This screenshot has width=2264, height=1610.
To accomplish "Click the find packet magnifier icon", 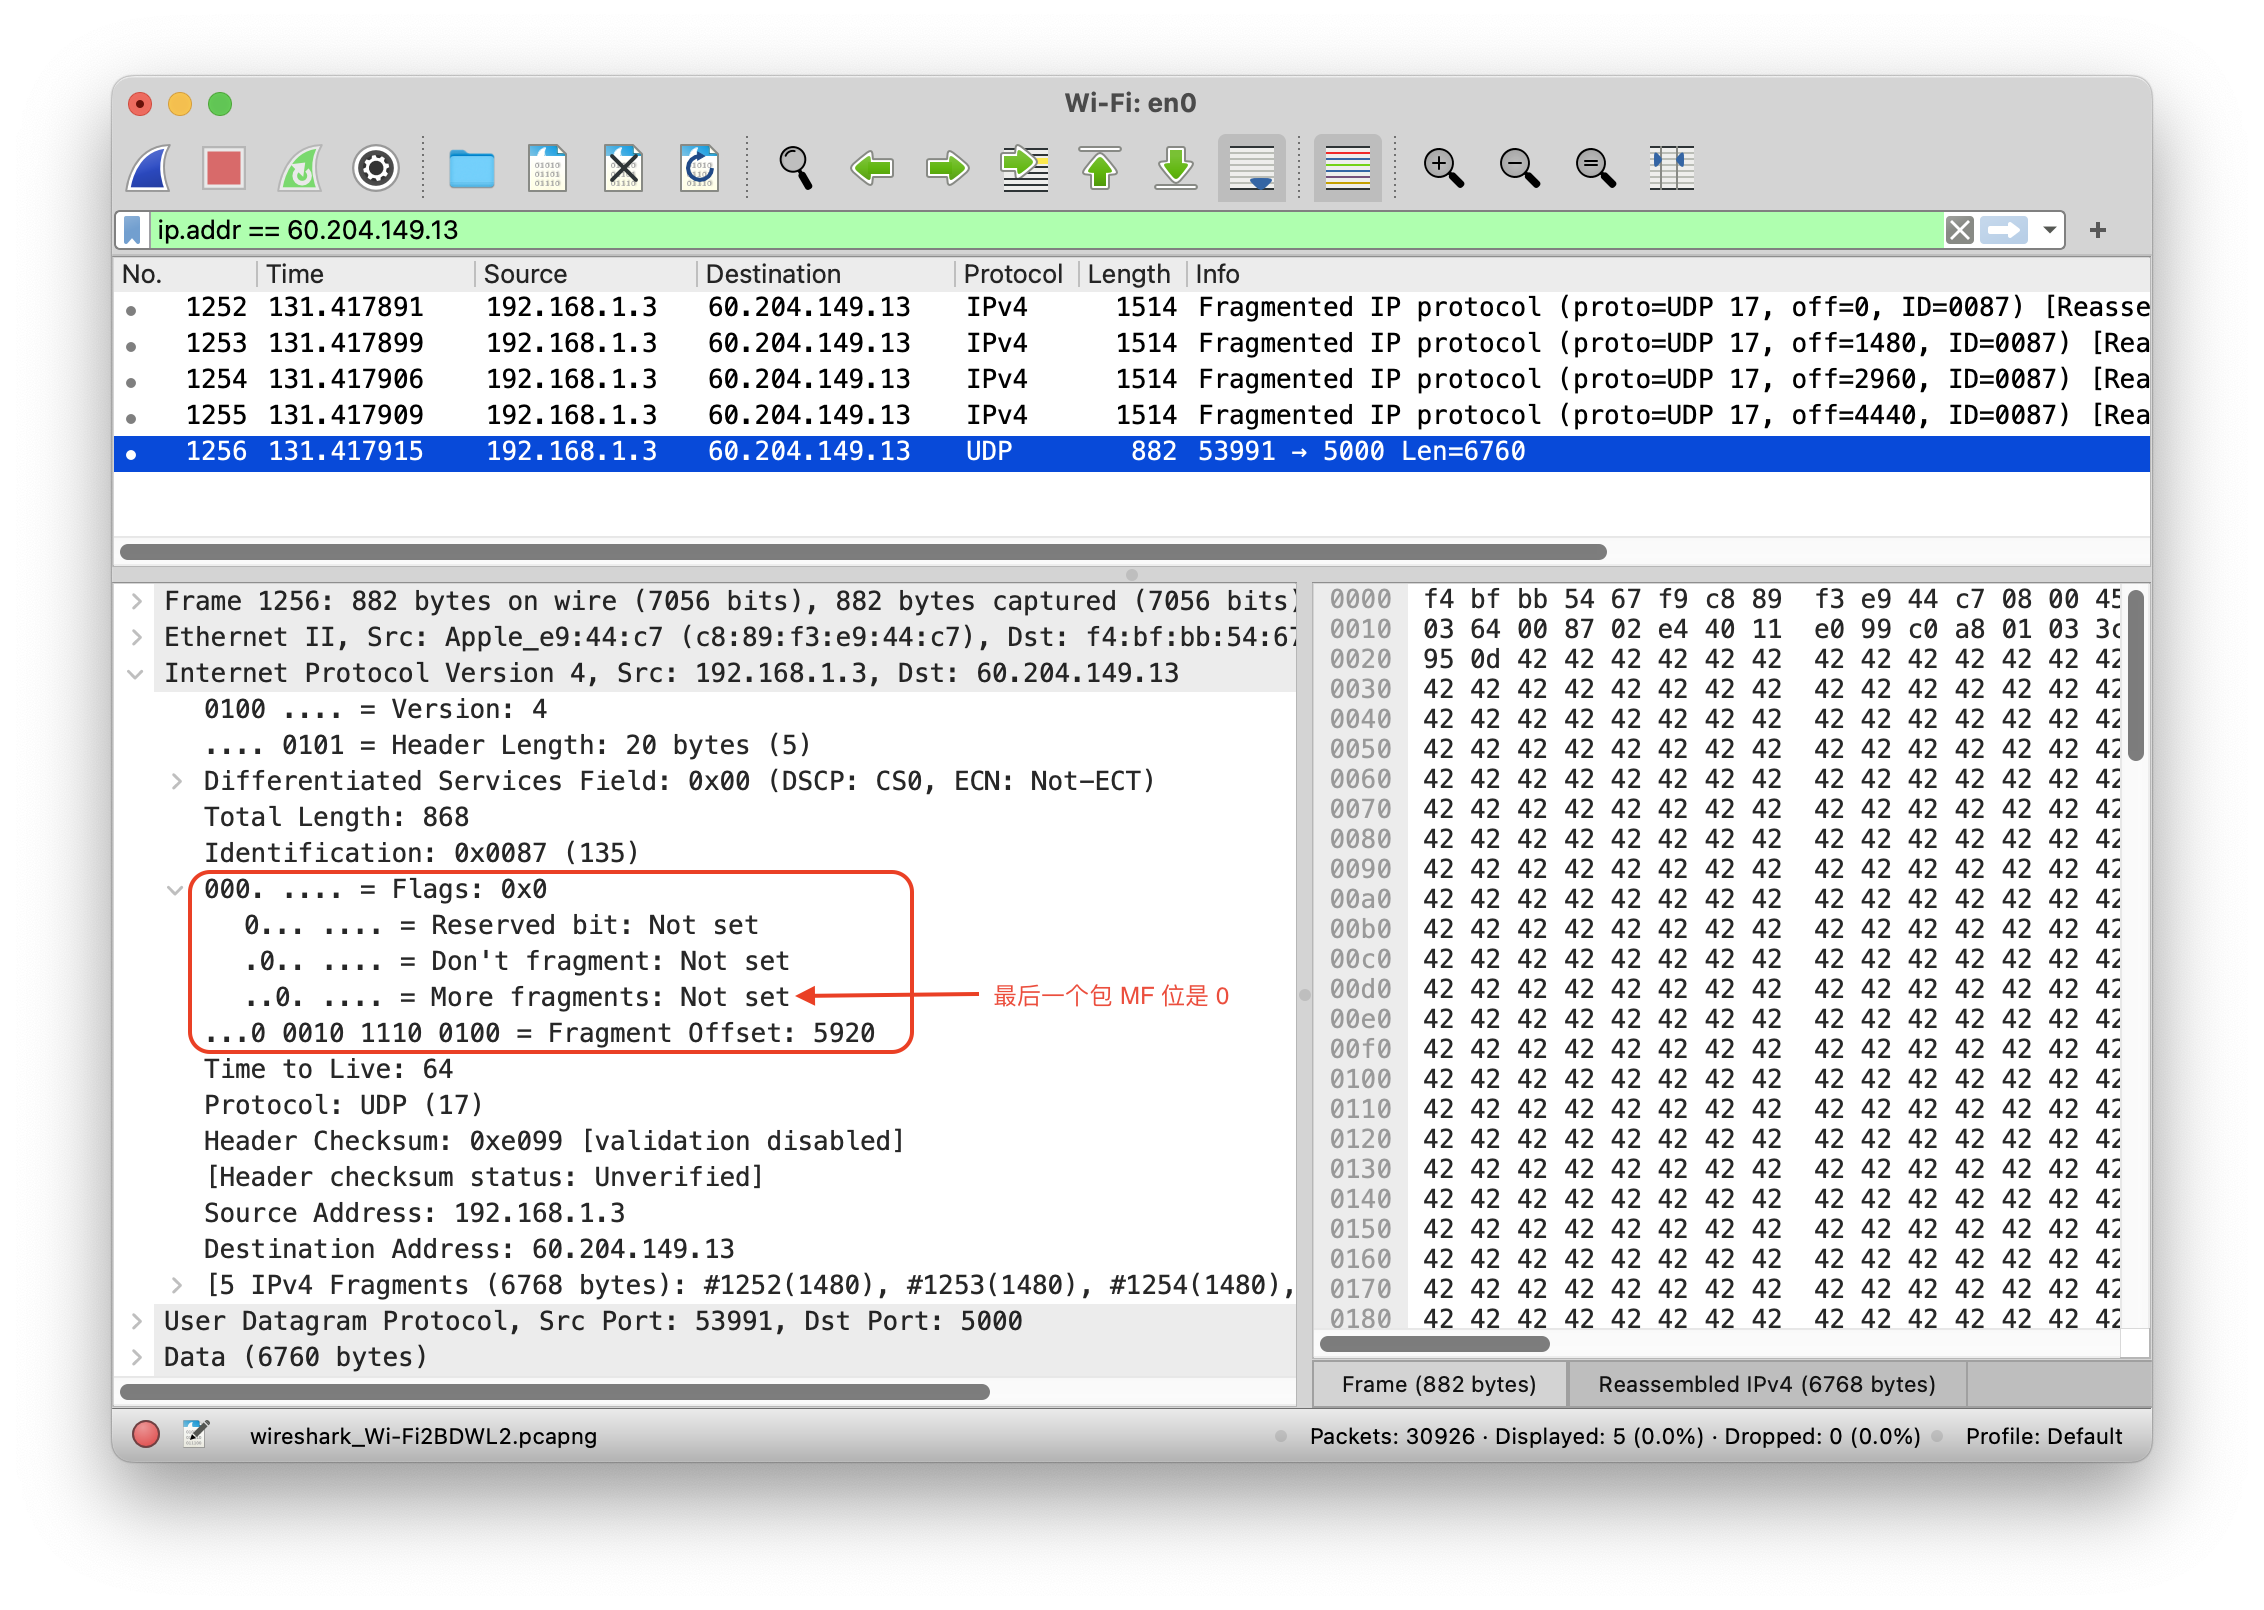I will pyautogui.click(x=795, y=168).
